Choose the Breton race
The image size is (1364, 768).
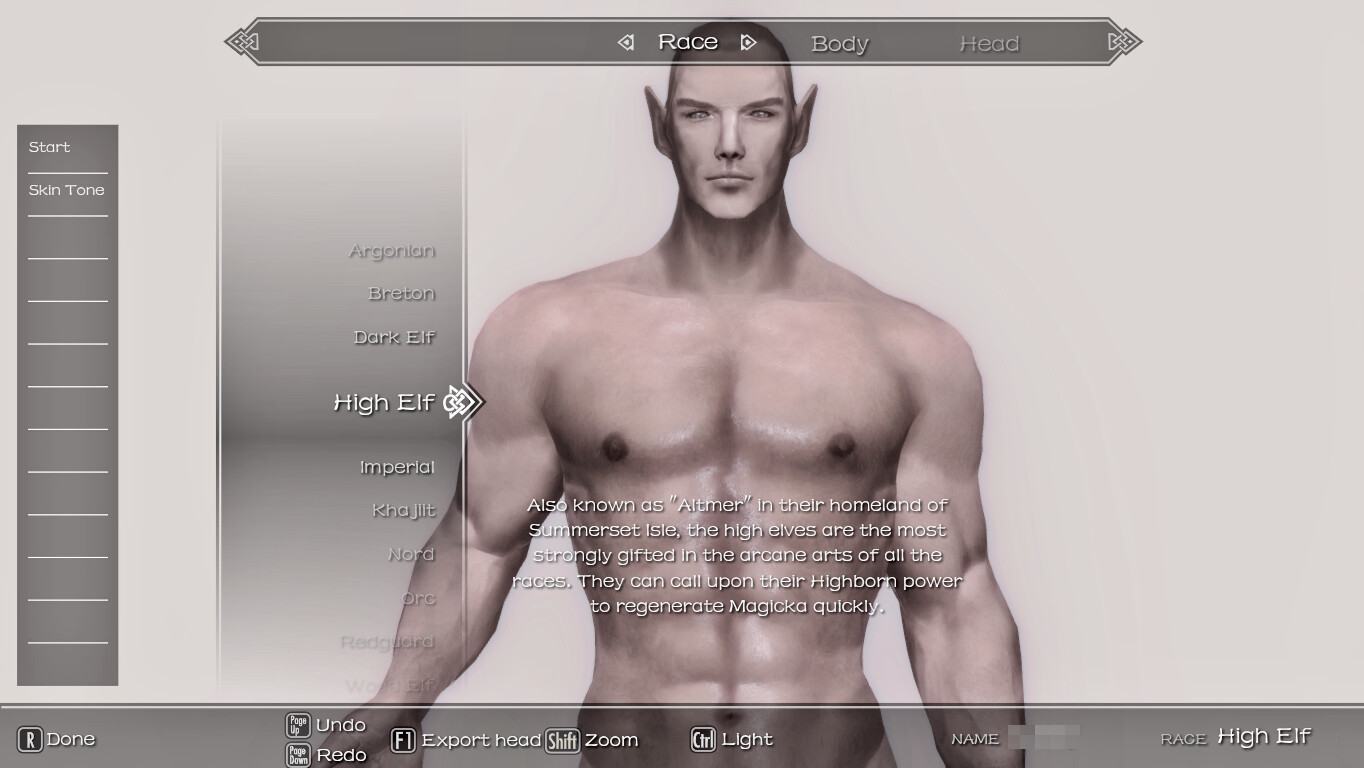[x=402, y=294]
